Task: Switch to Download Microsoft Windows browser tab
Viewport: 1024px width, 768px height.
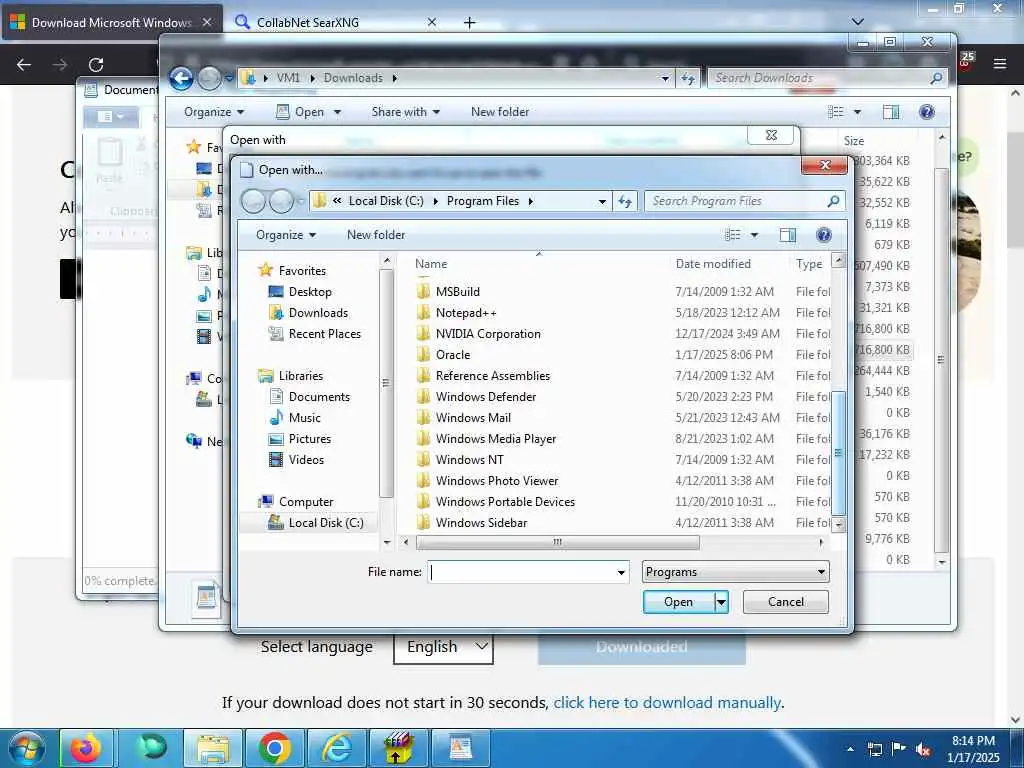Action: click(112, 23)
